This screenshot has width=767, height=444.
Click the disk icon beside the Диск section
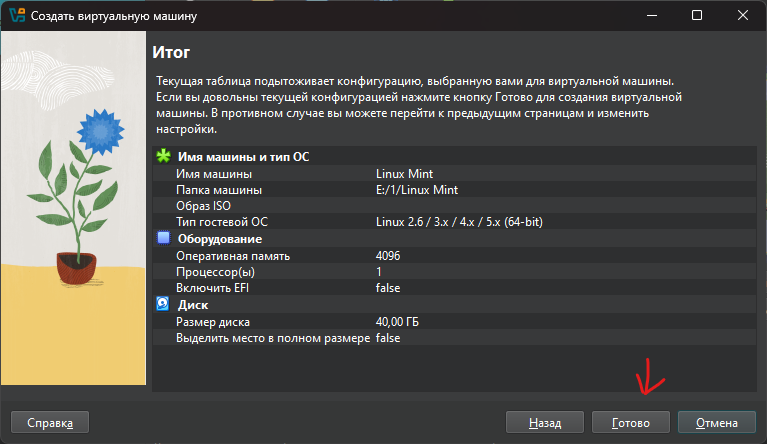pos(163,304)
